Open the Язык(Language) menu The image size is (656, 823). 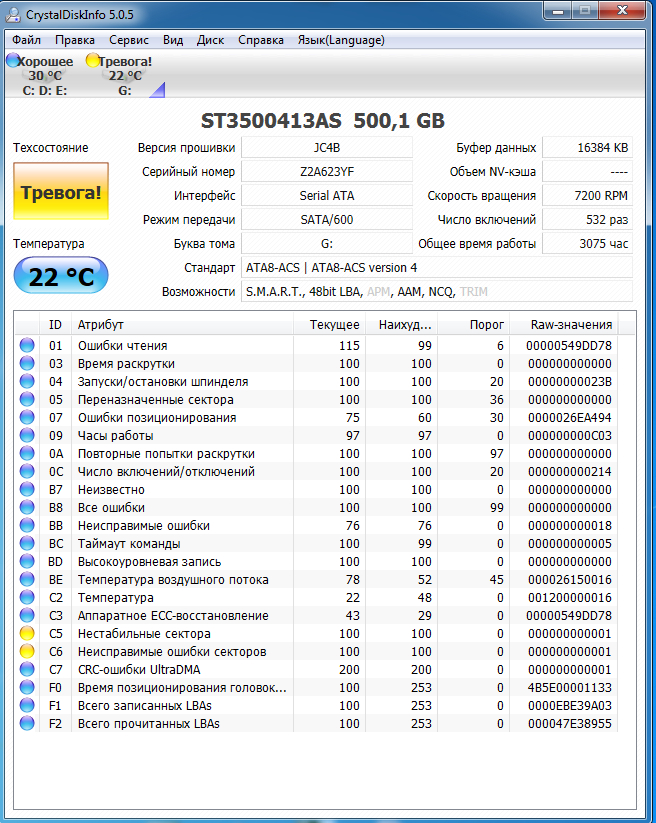[341, 40]
